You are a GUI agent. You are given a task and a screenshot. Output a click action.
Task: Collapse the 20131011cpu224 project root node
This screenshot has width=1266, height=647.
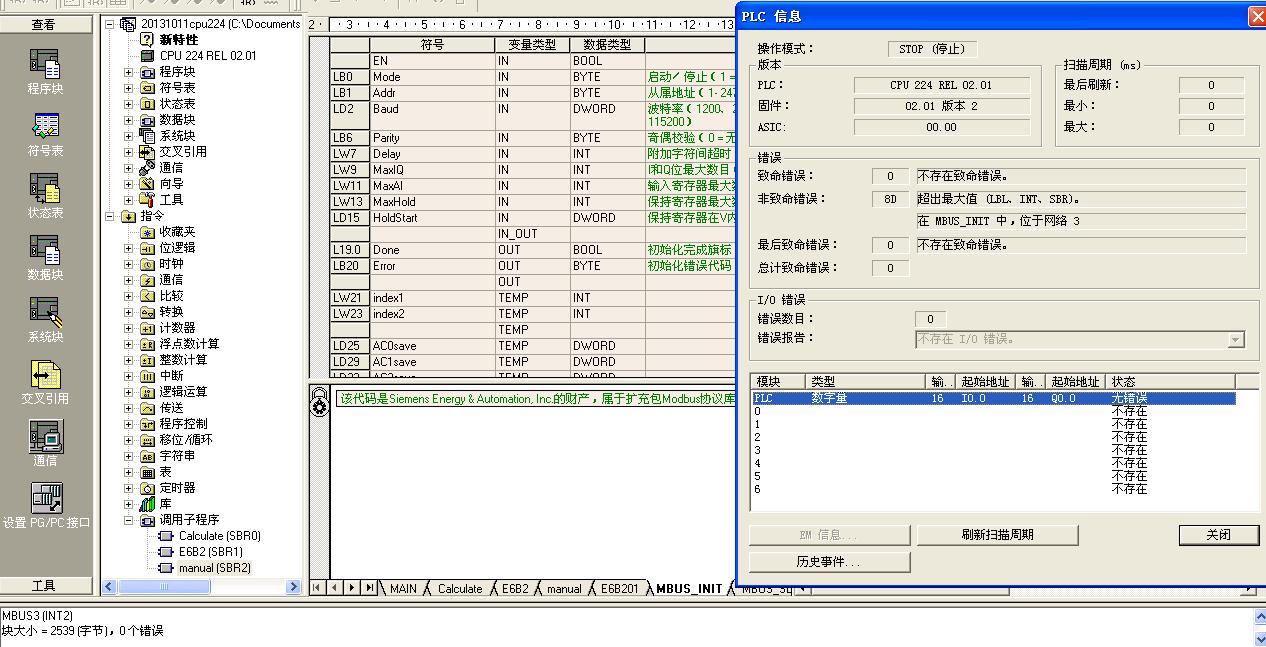tap(110, 24)
